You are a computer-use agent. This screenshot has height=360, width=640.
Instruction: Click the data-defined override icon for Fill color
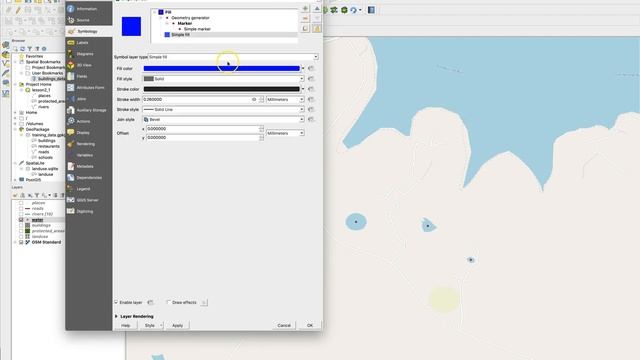[x=311, y=68]
